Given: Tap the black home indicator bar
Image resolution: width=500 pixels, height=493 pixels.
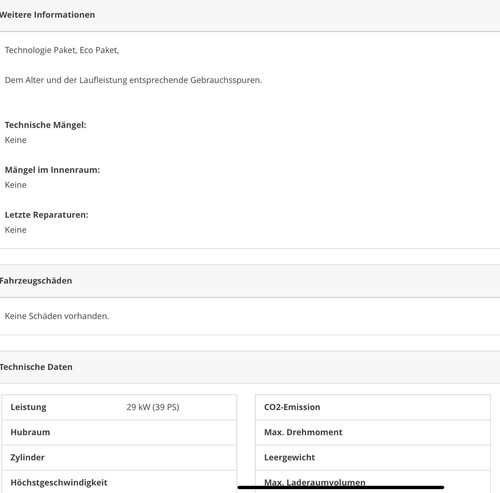Looking at the screenshot, I should pyautogui.click(x=341, y=487).
